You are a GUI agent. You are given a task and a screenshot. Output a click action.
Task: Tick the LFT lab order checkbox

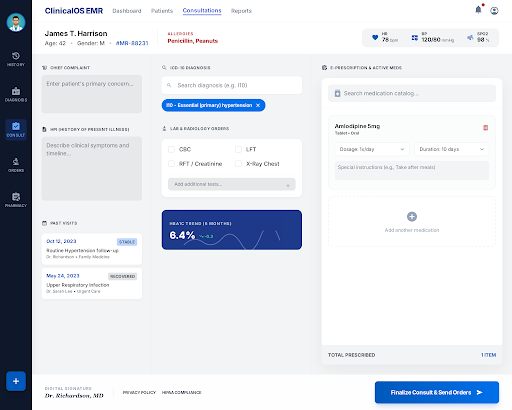tap(238, 149)
